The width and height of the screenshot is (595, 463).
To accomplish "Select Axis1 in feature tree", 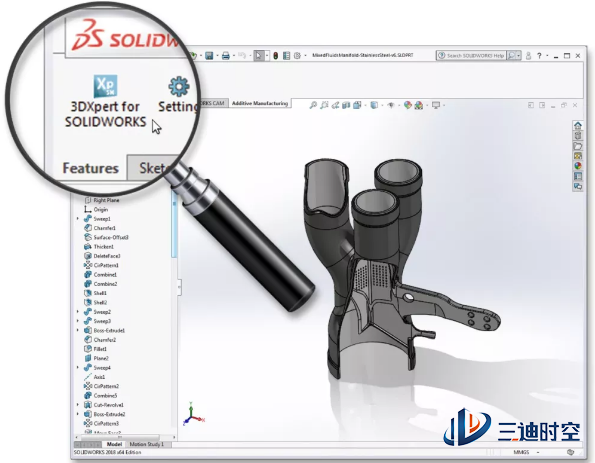I will click(94, 377).
